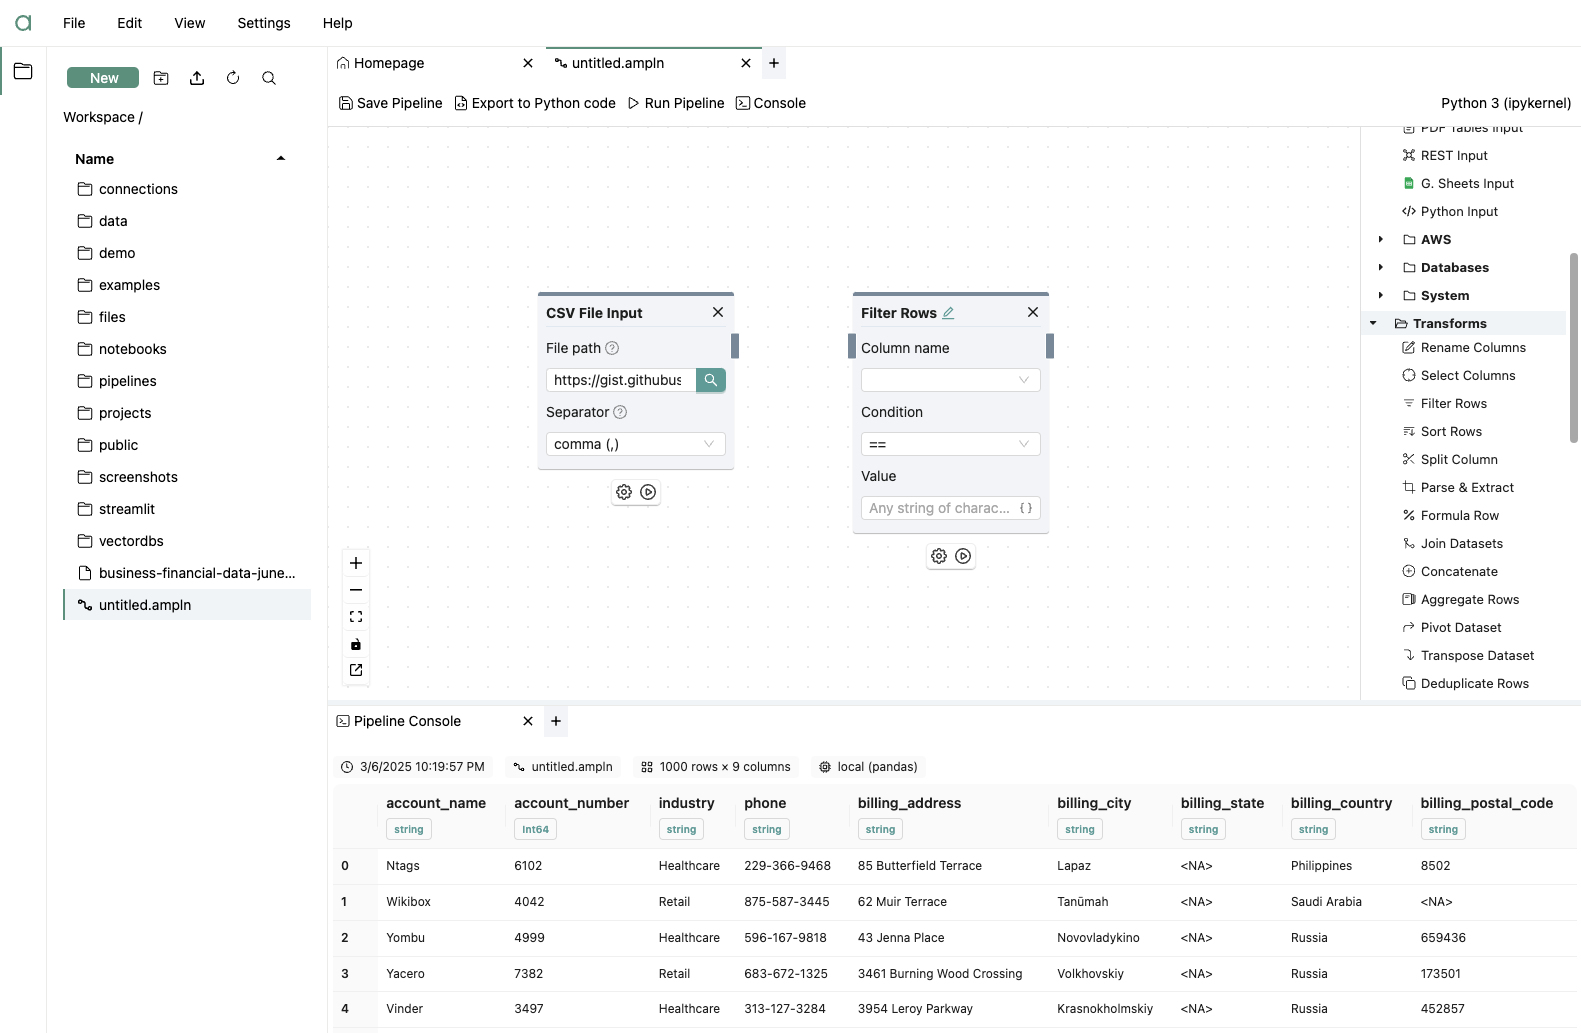Open the file search icon
The width and height of the screenshot is (1581, 1033).
269,78
